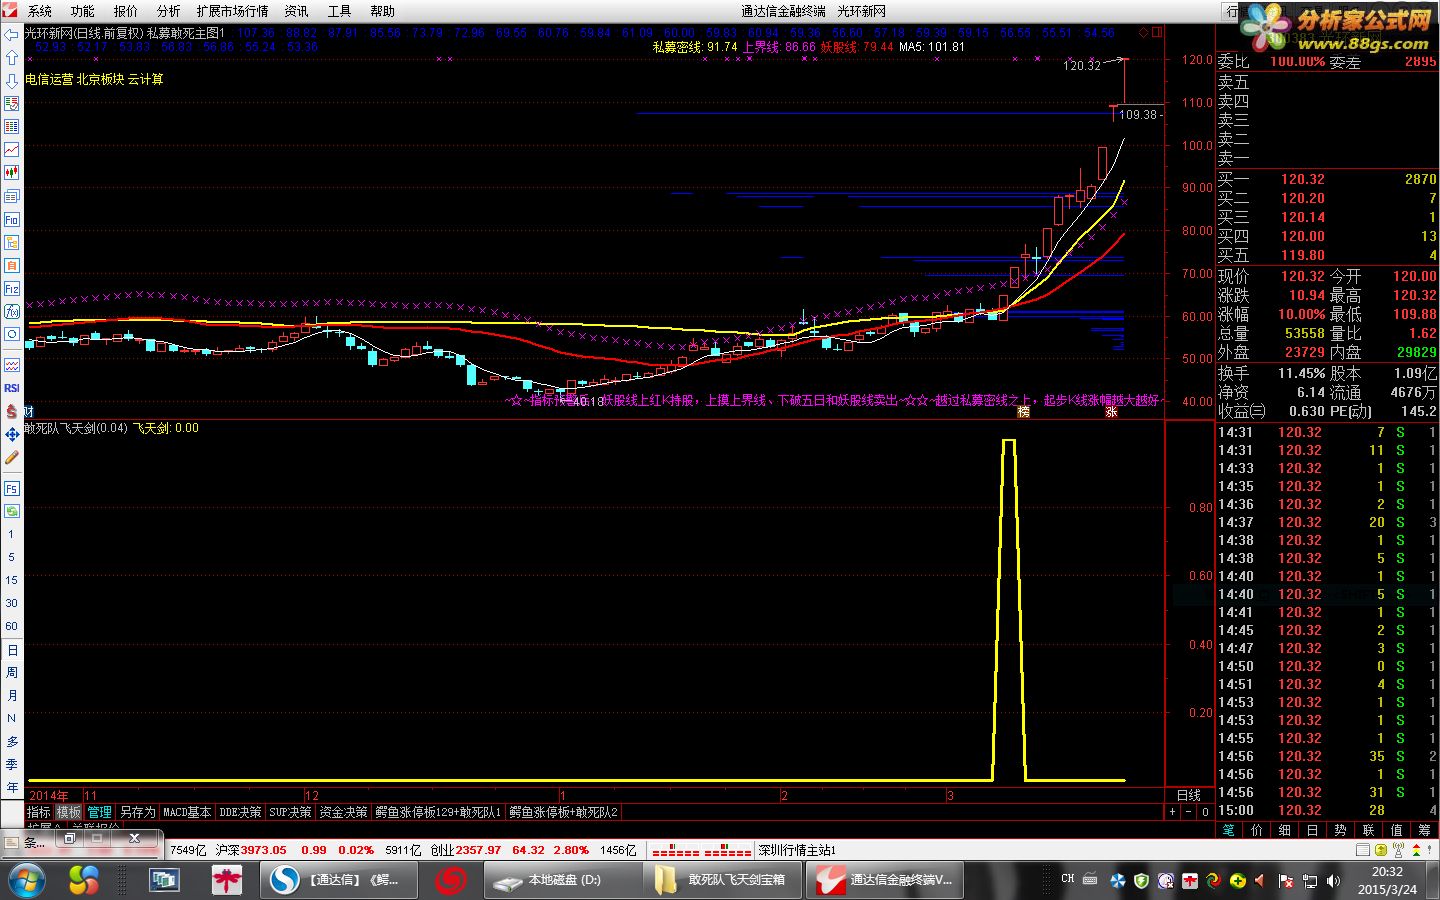
Task: Click the plus button below the chart
Action: 1173,812
